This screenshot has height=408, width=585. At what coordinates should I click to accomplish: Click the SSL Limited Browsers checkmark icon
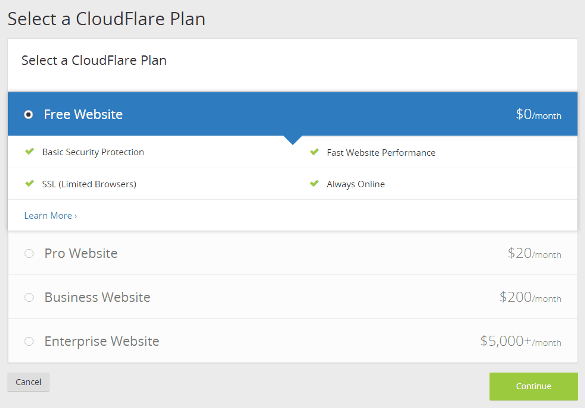pos(29,183)
